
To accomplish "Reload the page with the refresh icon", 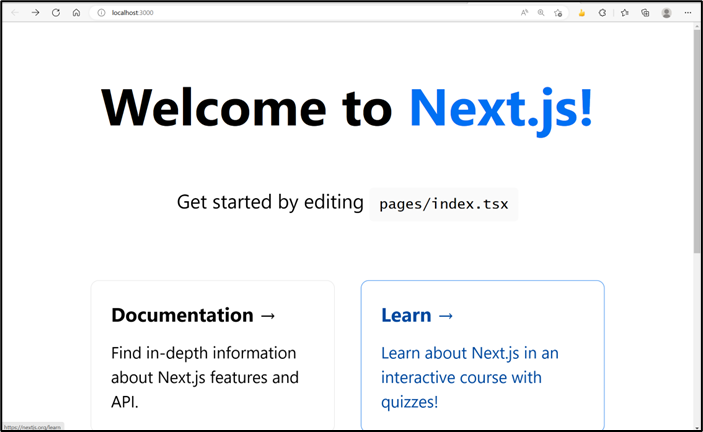I will (x=56, y=13).
